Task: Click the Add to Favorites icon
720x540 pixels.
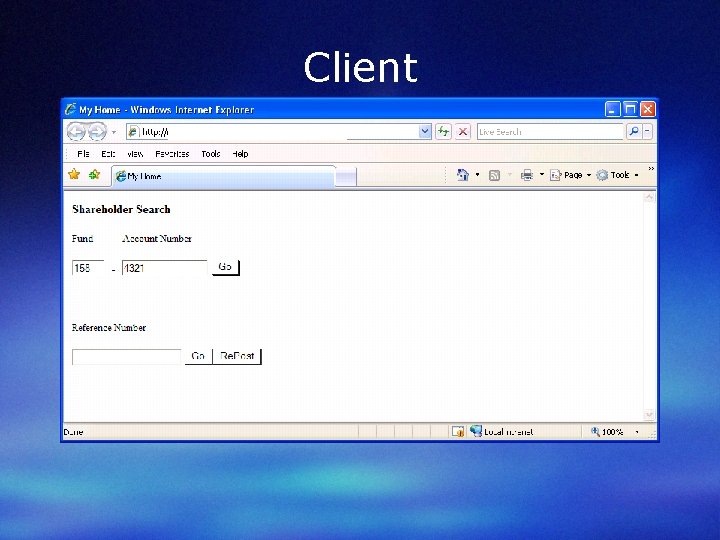Action: [x=95, y=174]
